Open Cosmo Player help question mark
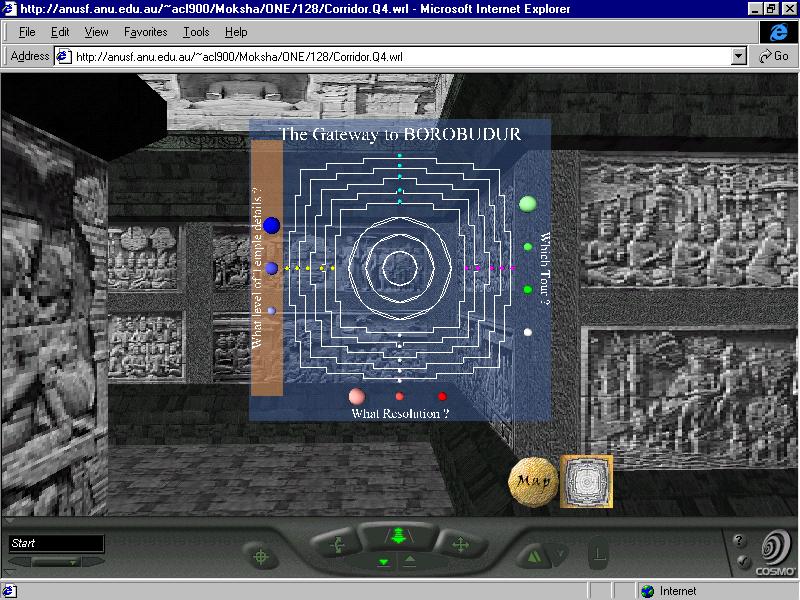Image resolution: width=800 pixels, height=600 pixels. click(740, 541)
